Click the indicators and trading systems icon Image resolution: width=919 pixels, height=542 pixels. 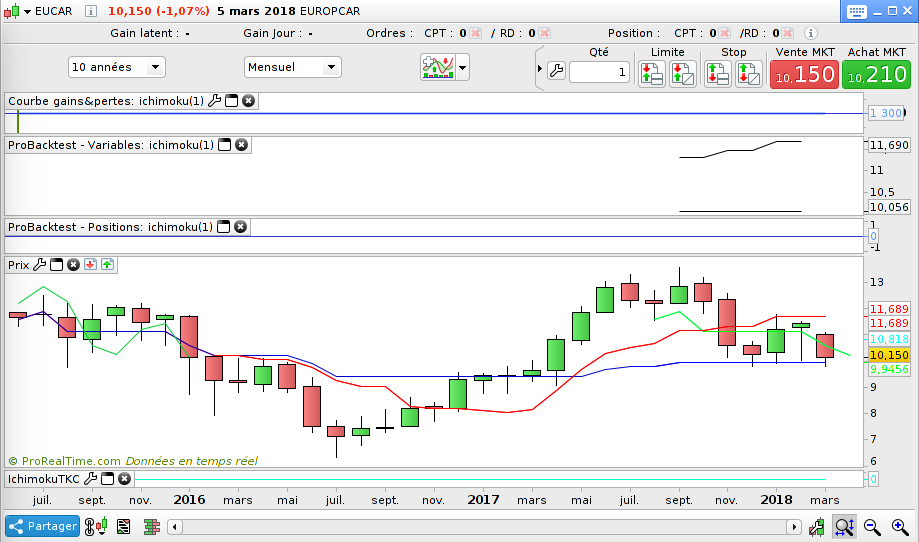tap(438, 67)
